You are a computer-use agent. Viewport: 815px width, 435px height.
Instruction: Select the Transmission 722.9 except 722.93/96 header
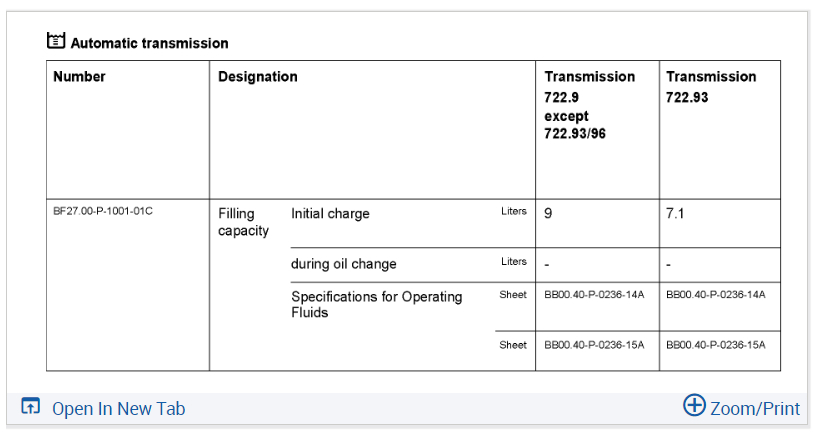coord(589,105)
